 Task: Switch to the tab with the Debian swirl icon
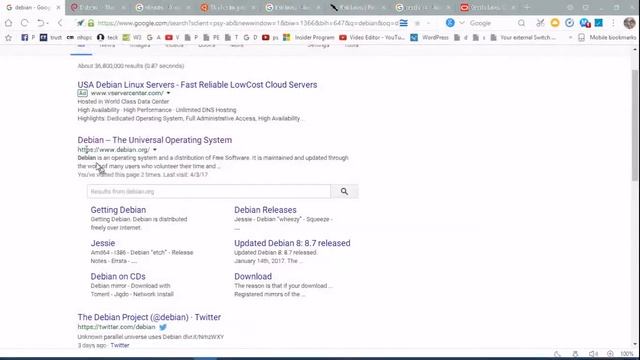tap(98, 7)
